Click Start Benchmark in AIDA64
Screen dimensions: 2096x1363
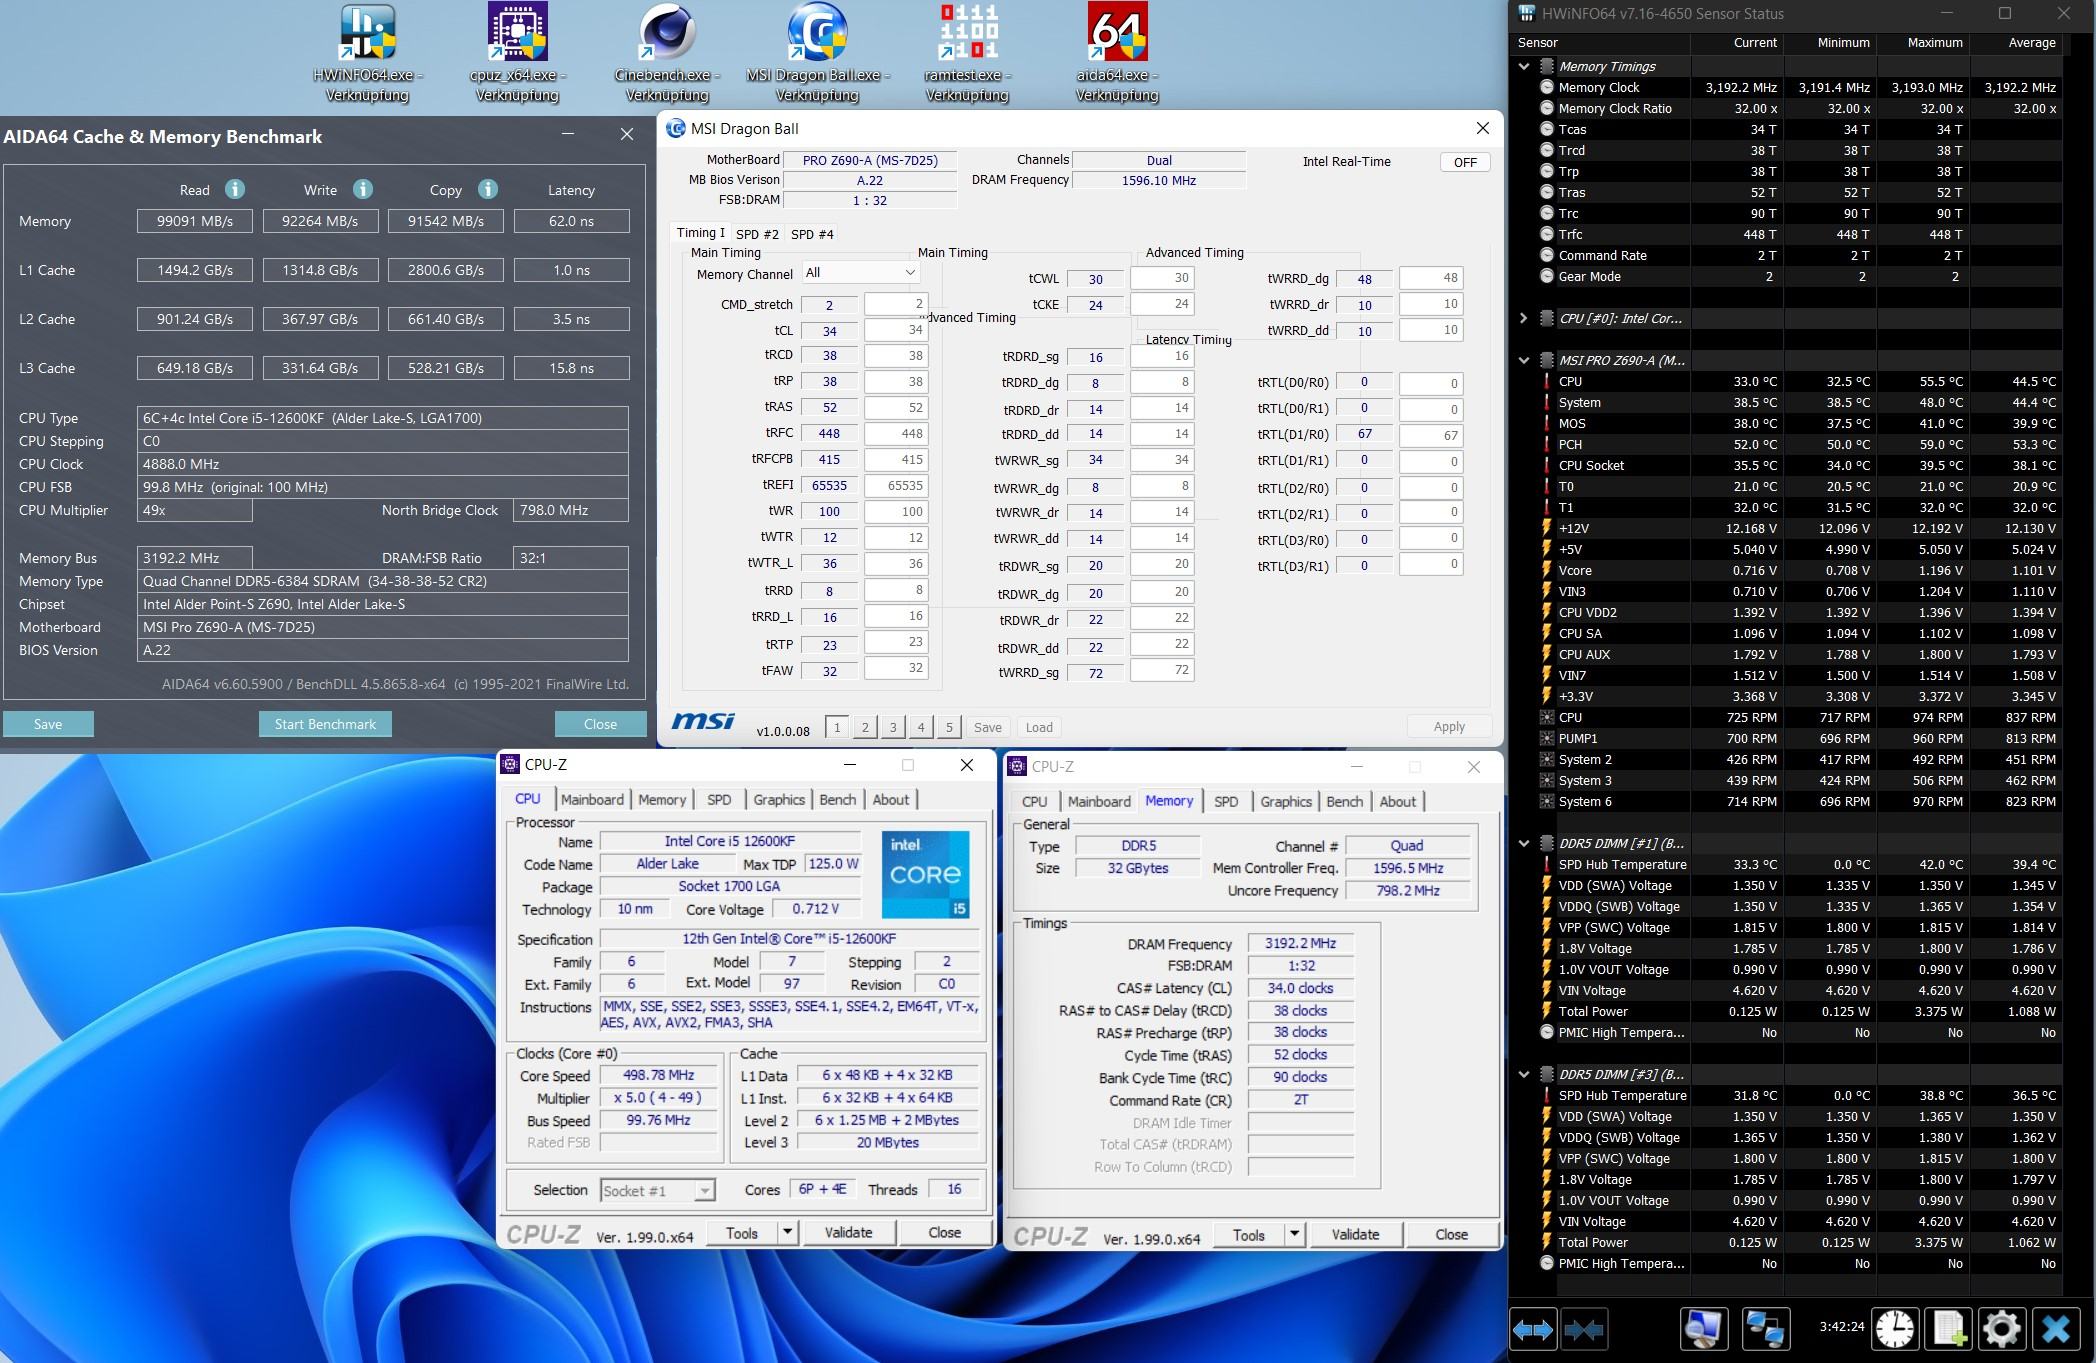pyautogui.click(x=325, y=724)
